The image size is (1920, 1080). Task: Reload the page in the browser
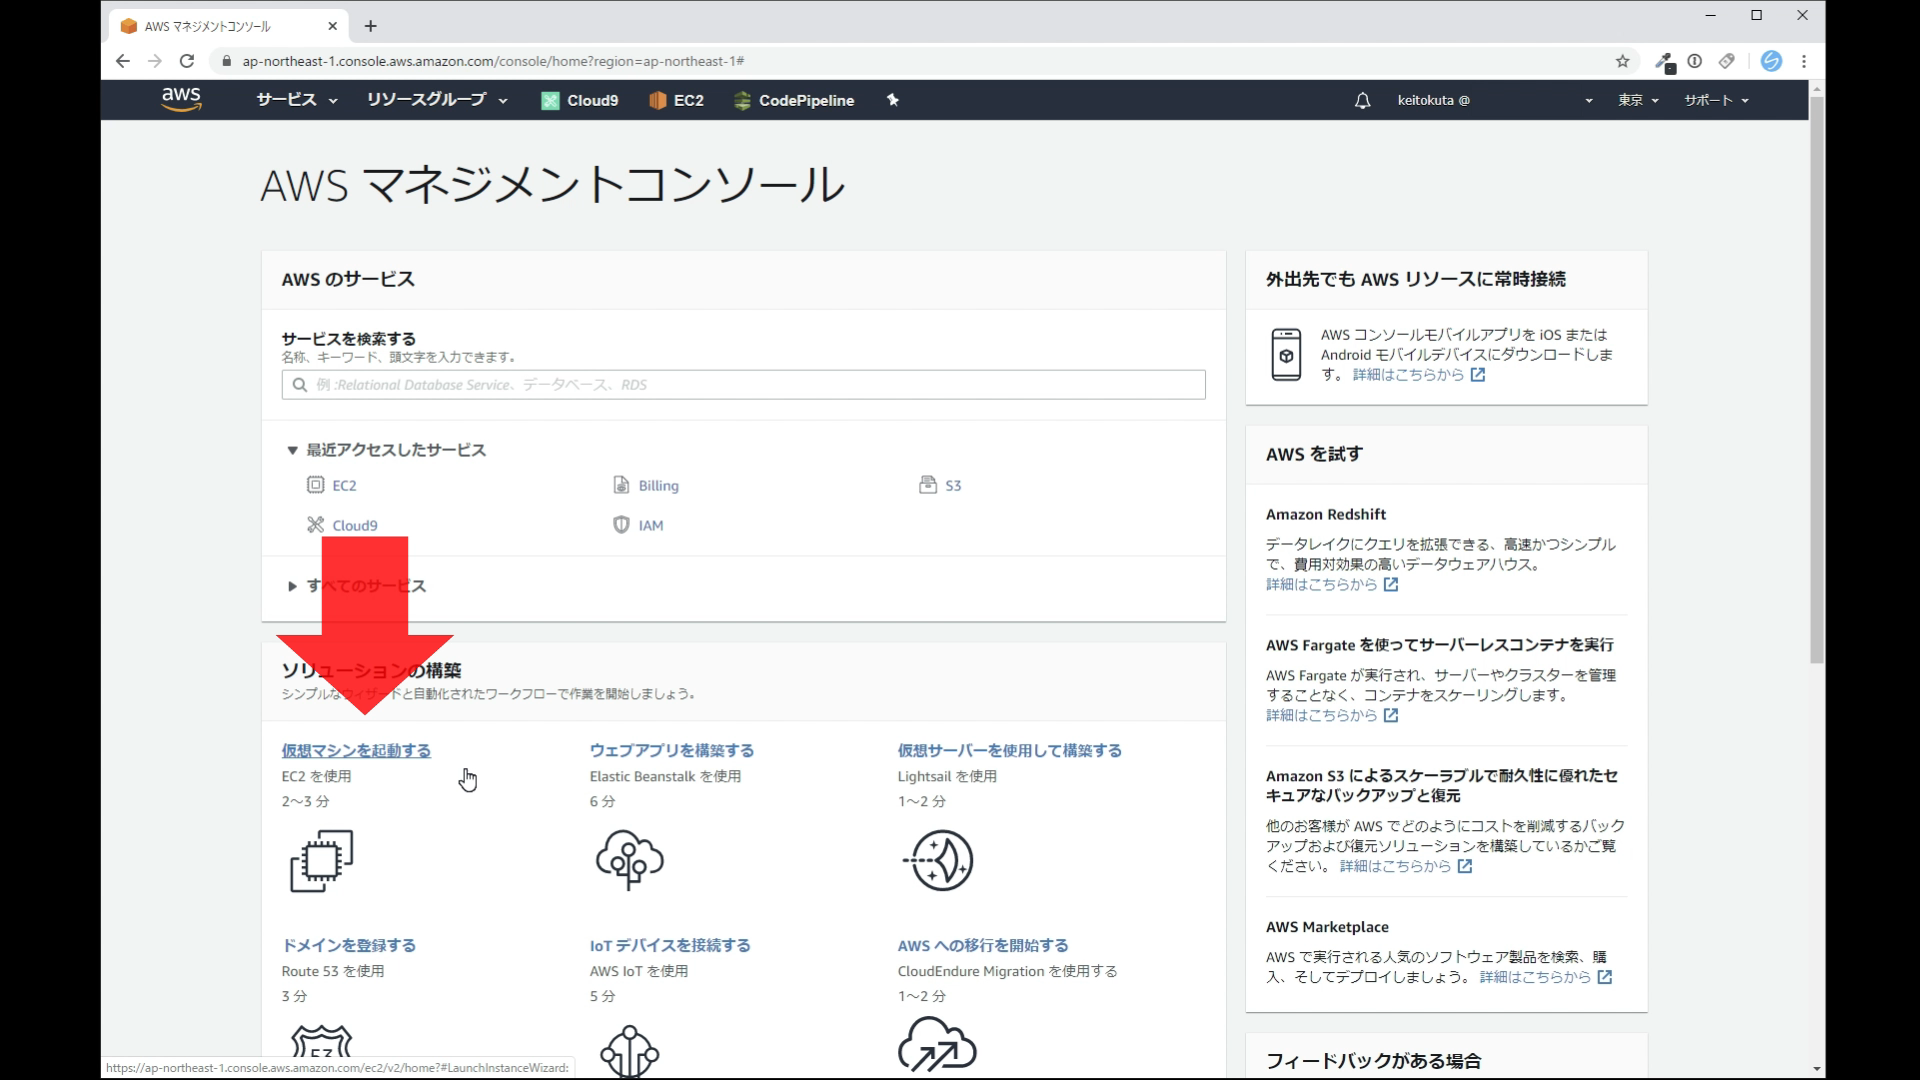(186, 61)
